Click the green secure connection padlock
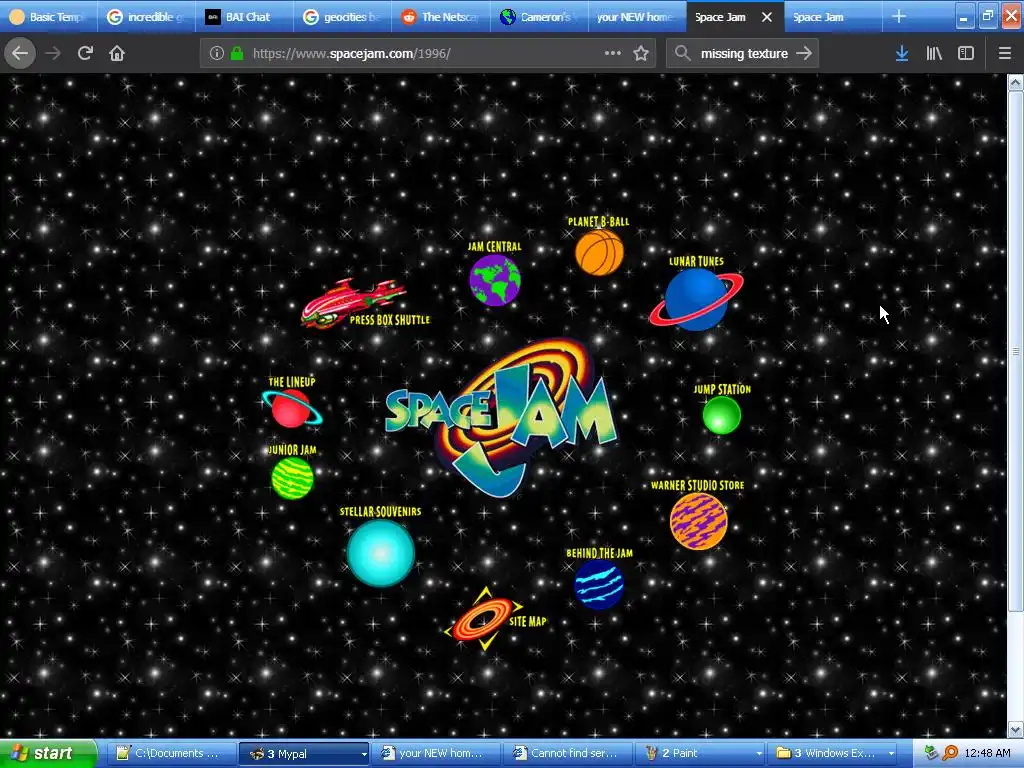Image resolution: width=1024 pixels, height=768 pixels. pyautogui.click(x=237, y=54)
